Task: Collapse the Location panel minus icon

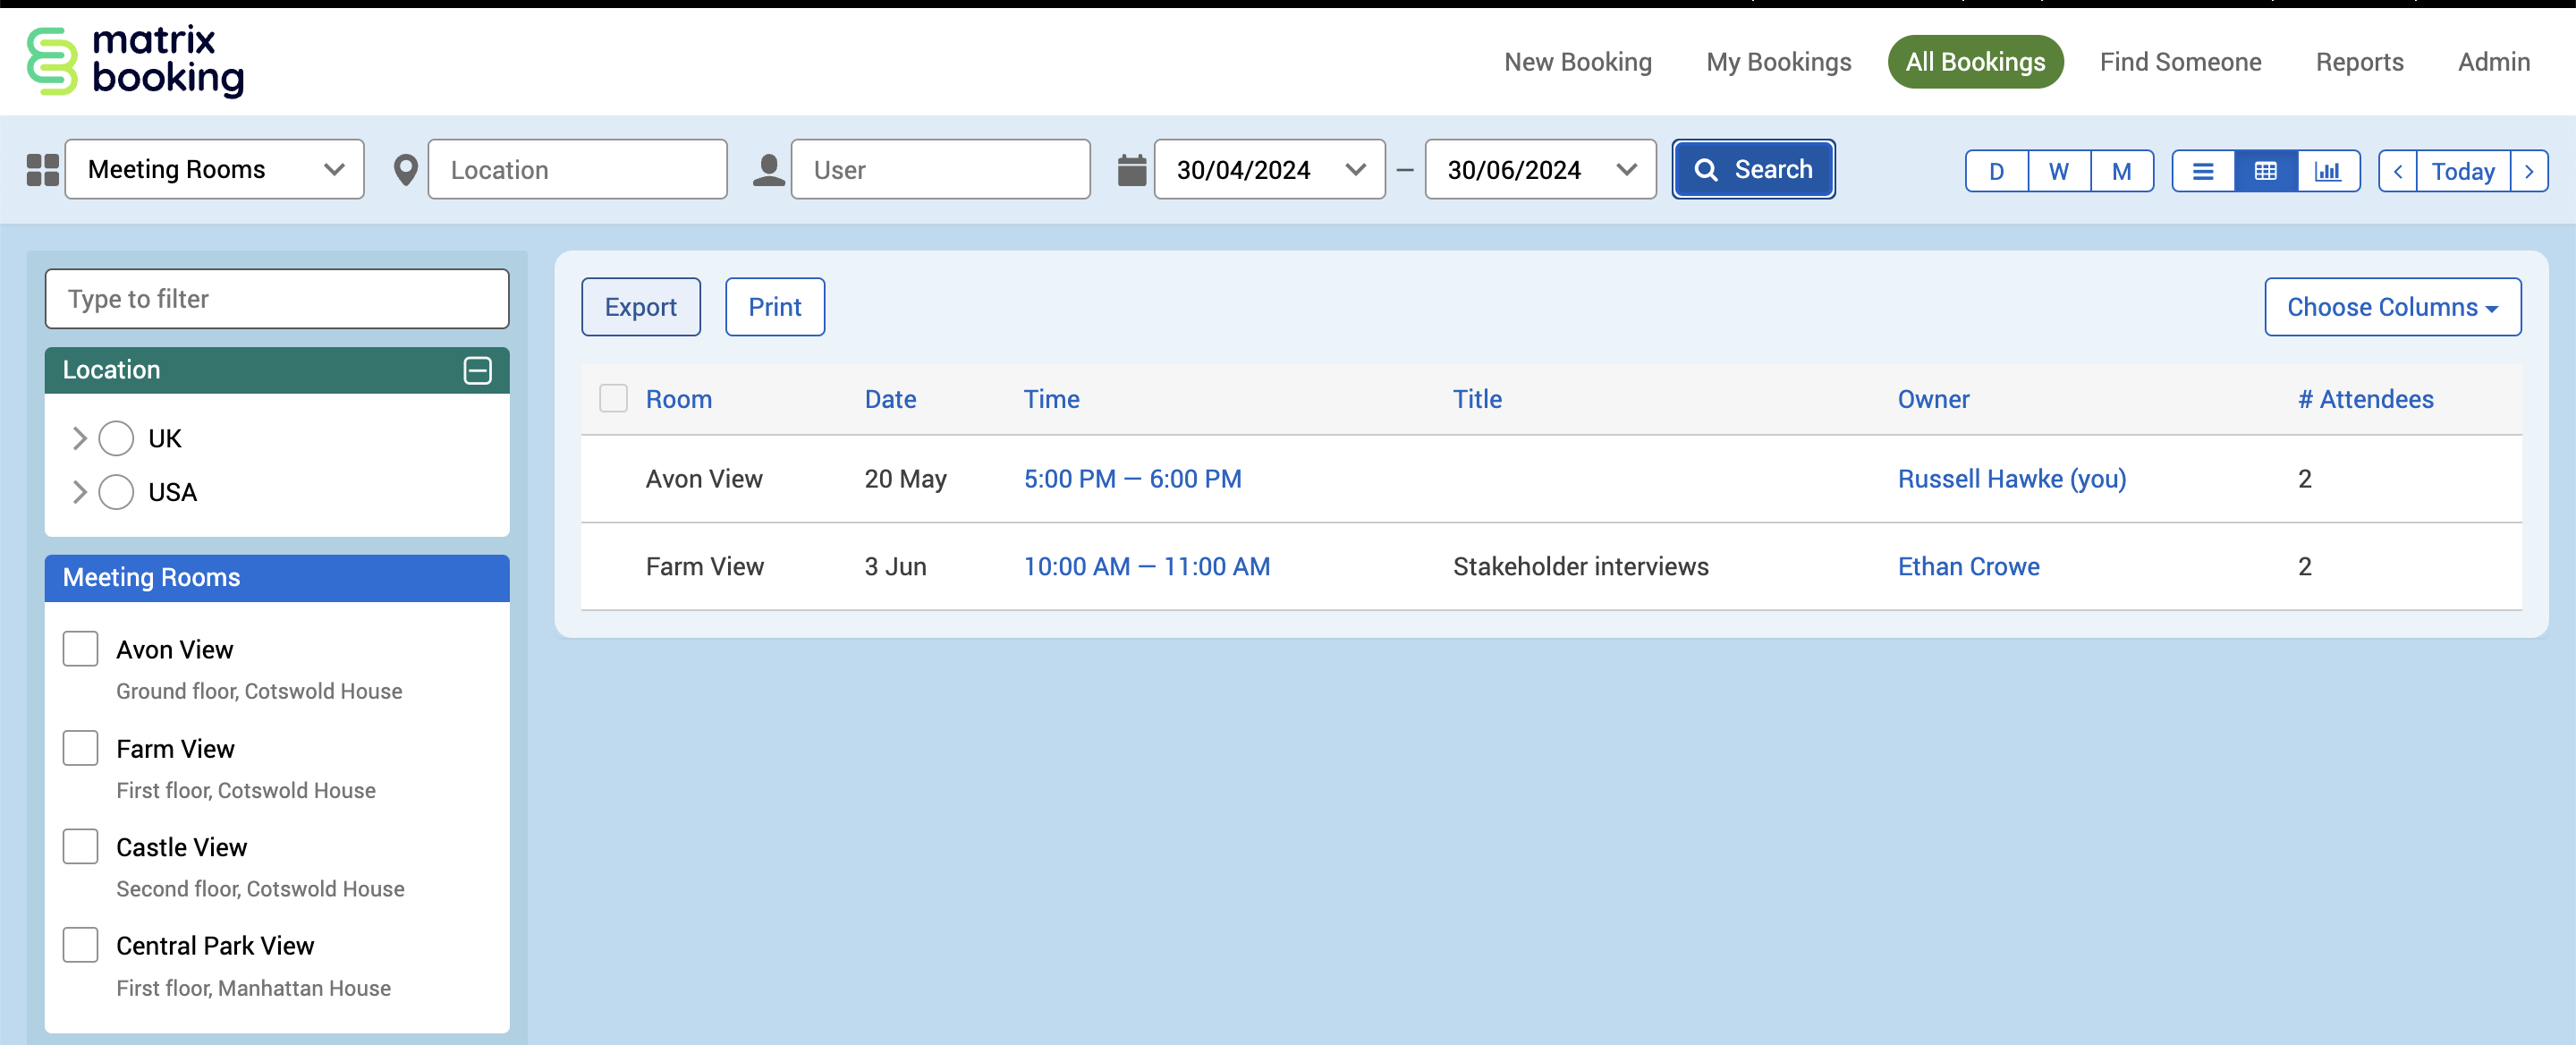Action: [x=477, y=370]
